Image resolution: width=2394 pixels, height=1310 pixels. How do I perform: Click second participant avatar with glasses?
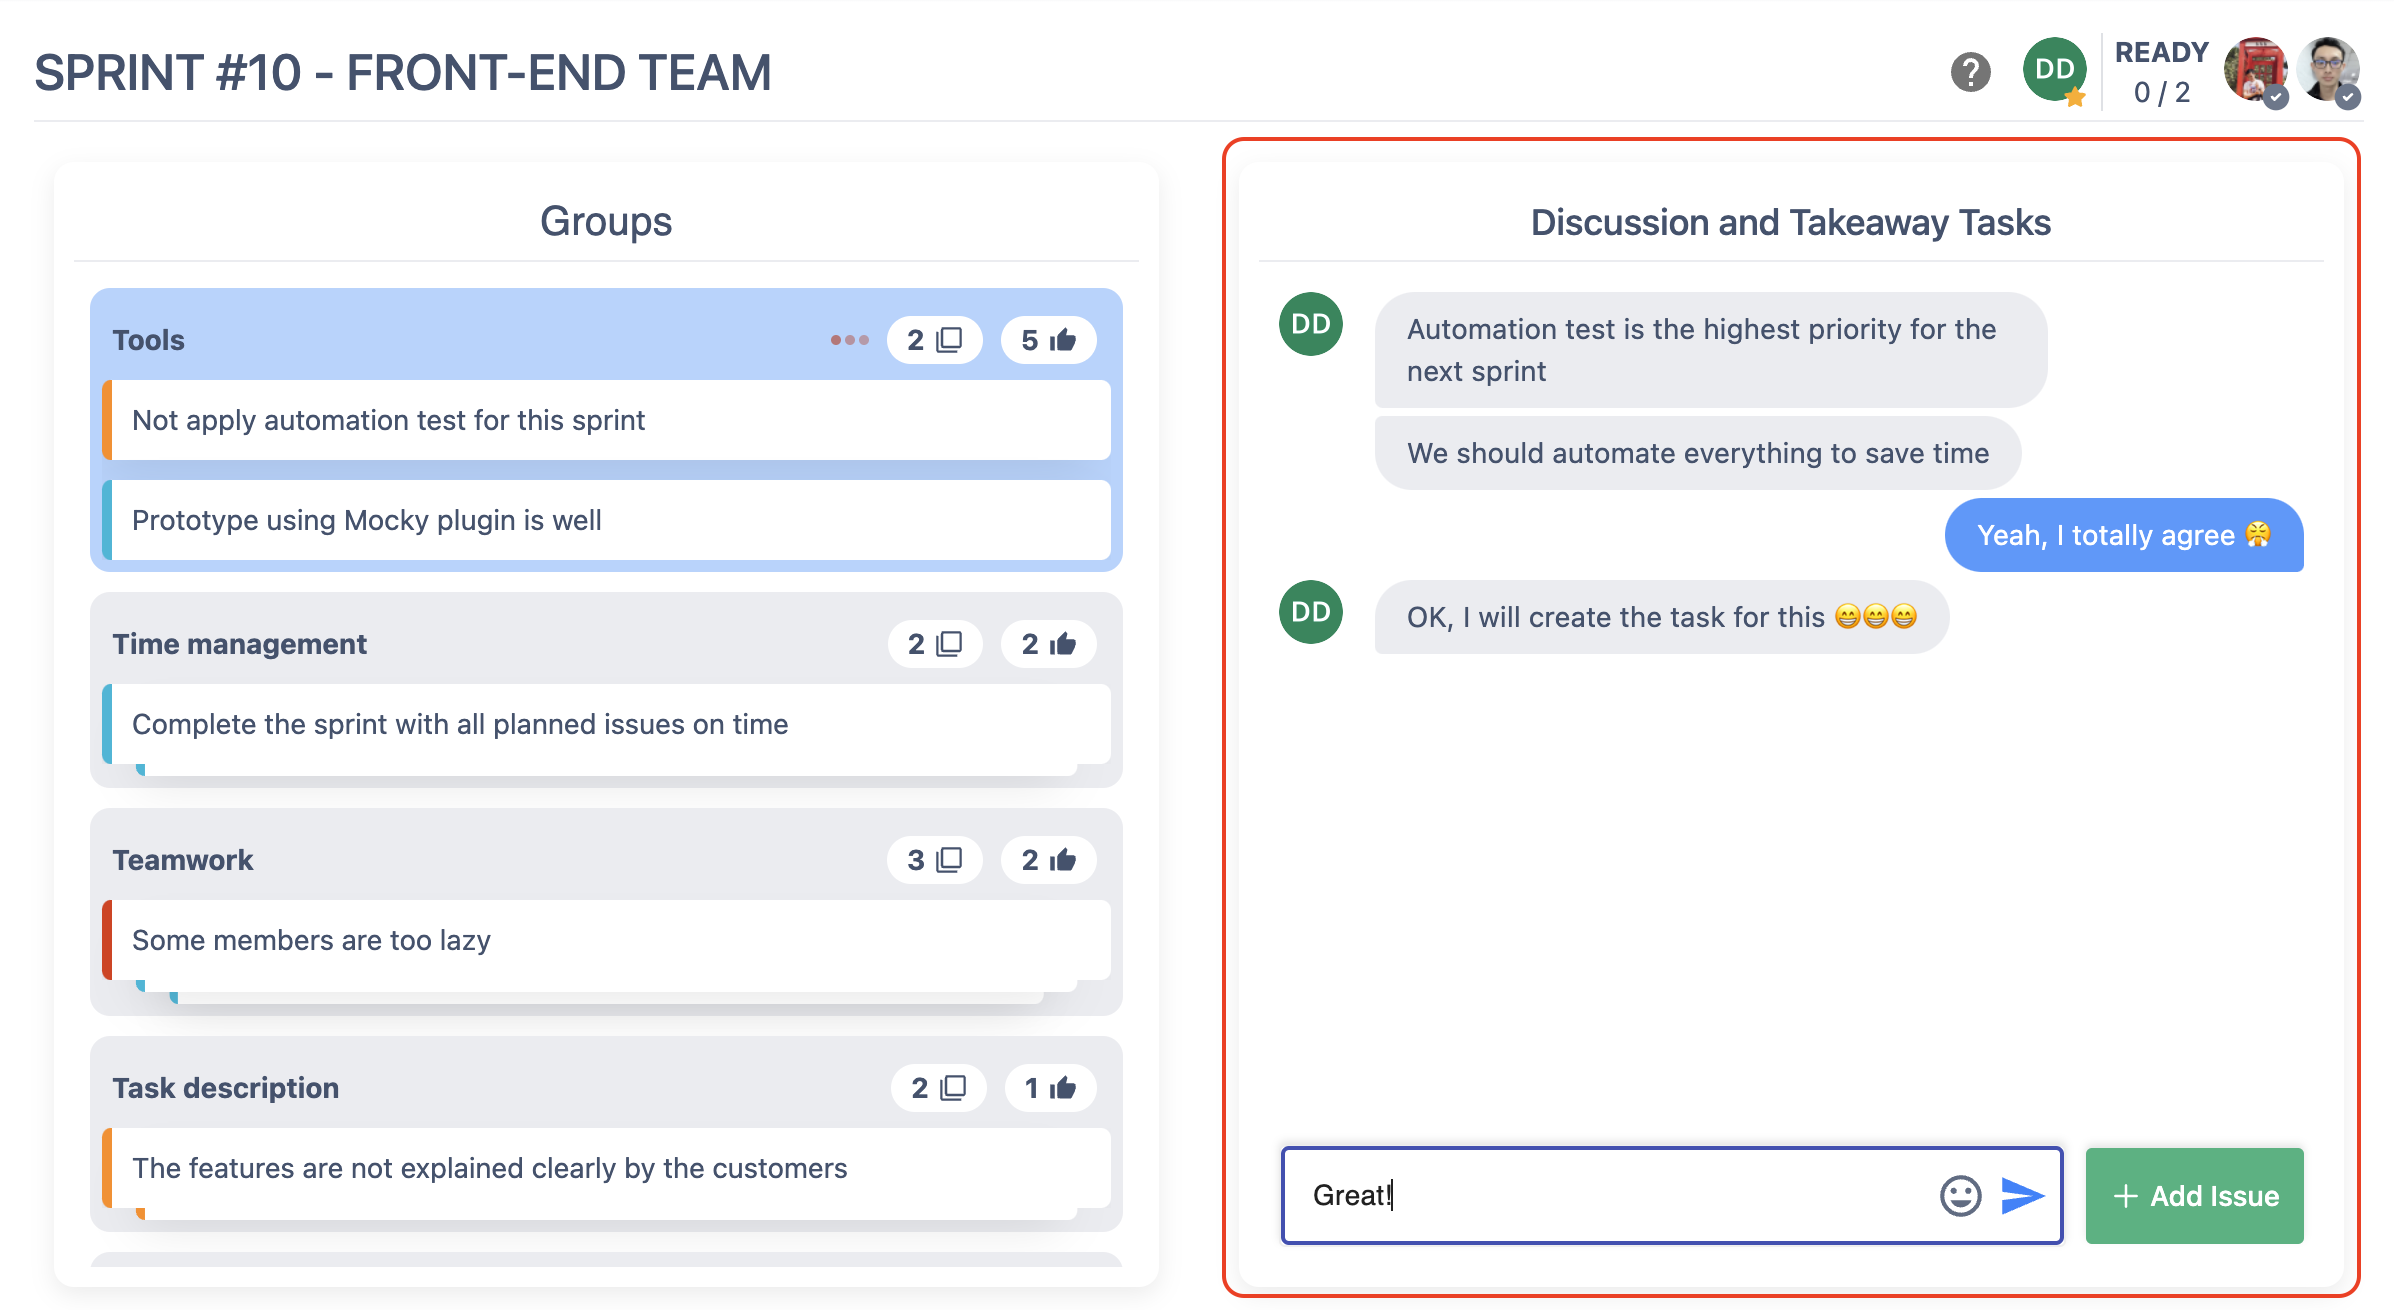[2328, 70]
